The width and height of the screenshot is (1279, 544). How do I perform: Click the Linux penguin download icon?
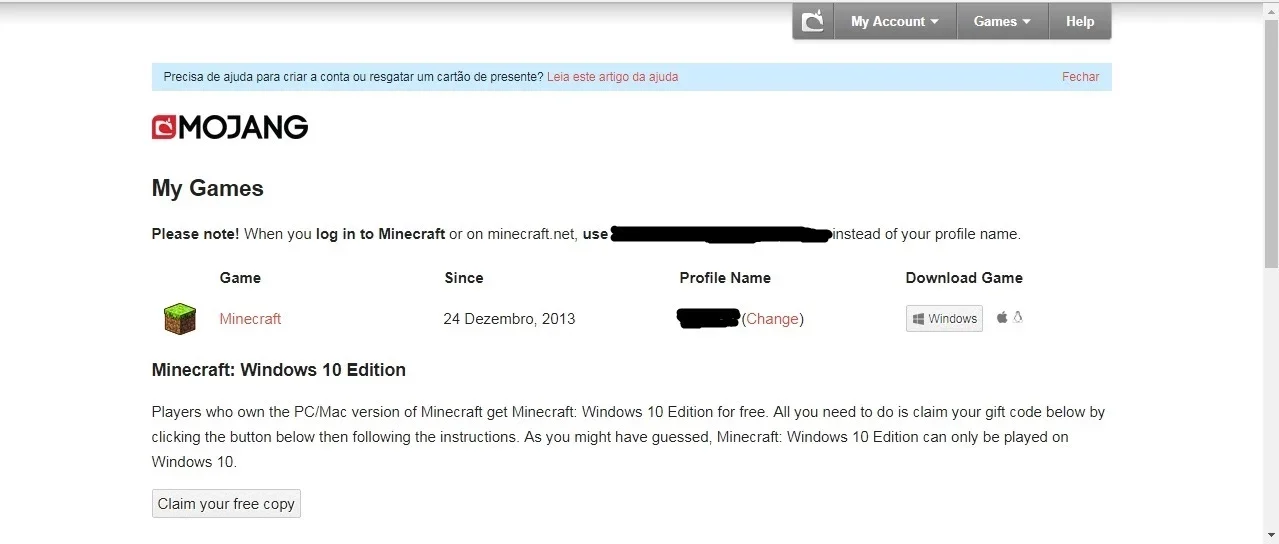point(1018,318)
